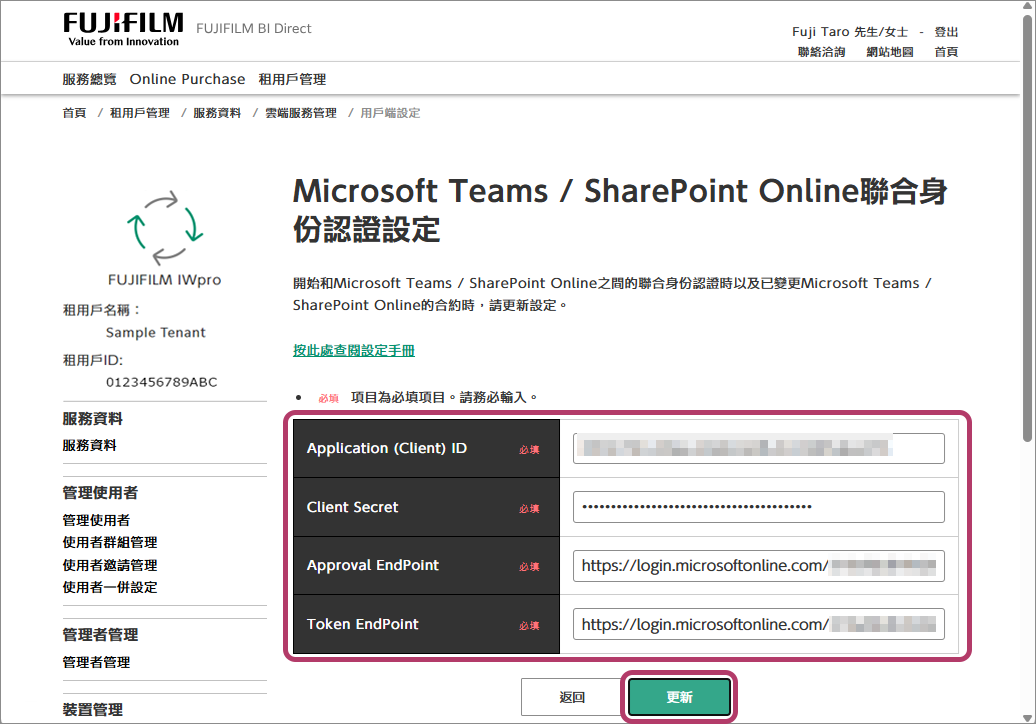Click the FUJIFILM IWpro arrows icon
This screenshot has height=724, width=1036.
(165, 228)
